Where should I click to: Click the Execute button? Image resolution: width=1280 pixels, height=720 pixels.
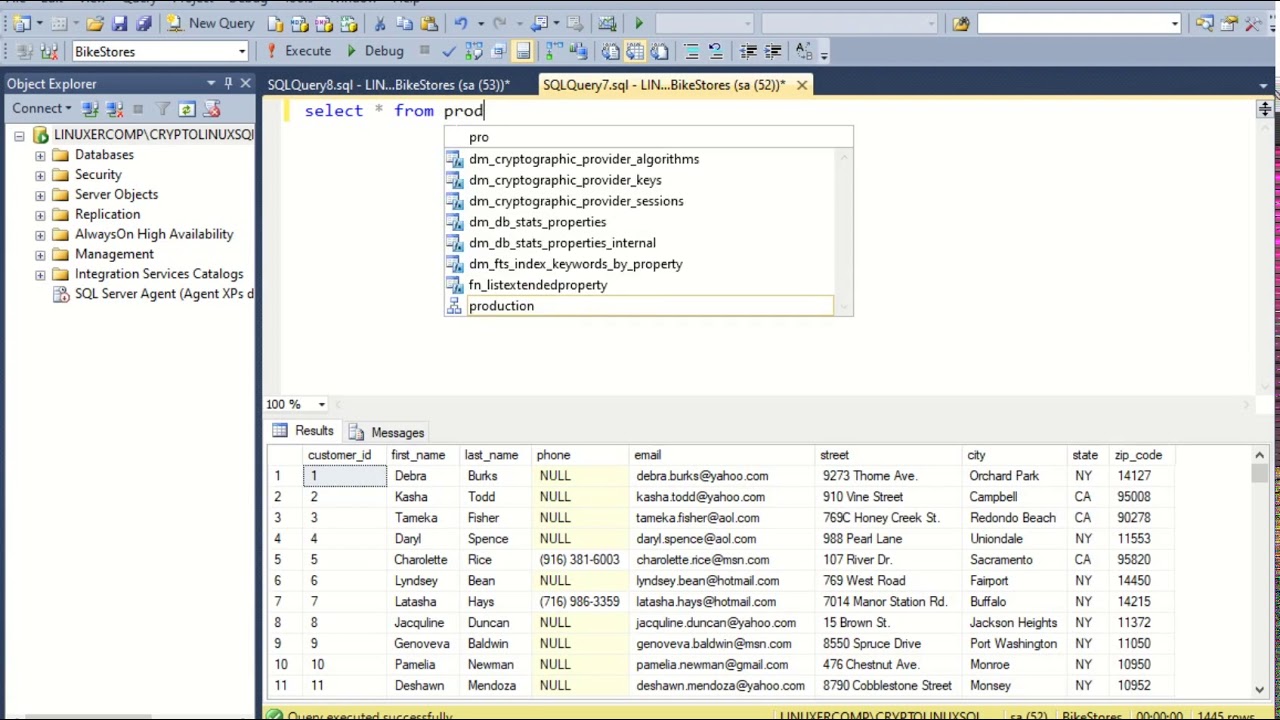tap(298, 51)
